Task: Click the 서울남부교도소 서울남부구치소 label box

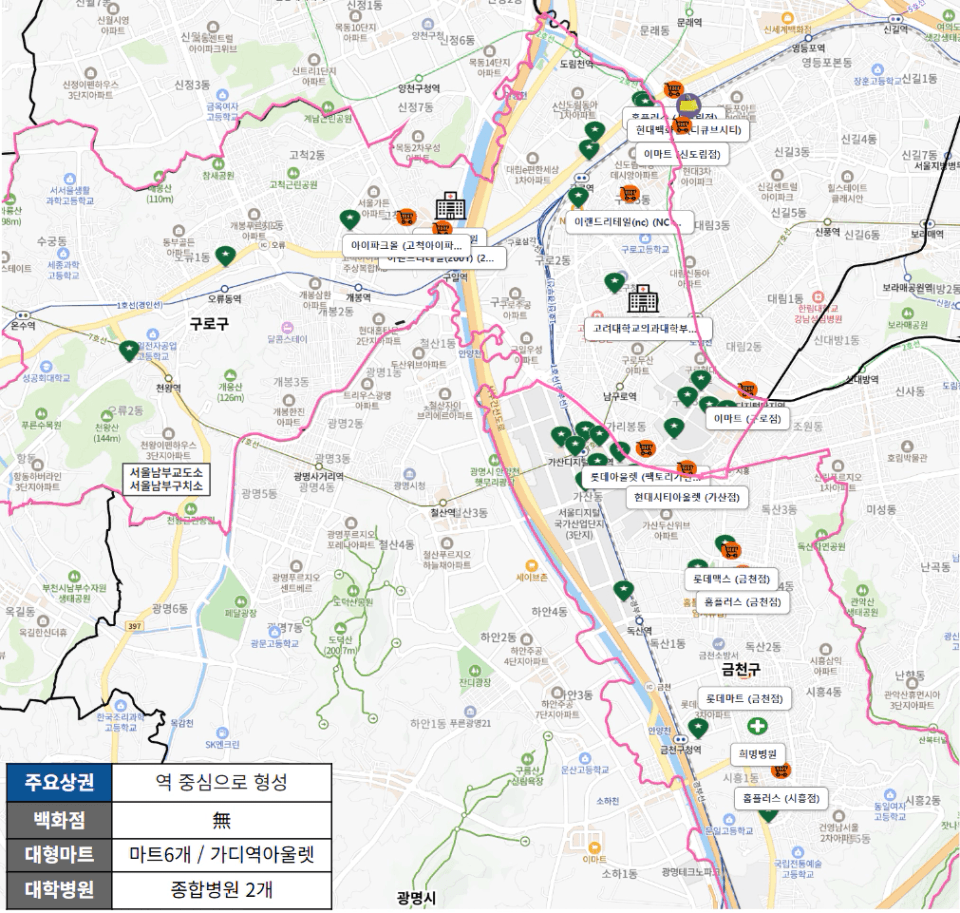Action: point(167,479)
